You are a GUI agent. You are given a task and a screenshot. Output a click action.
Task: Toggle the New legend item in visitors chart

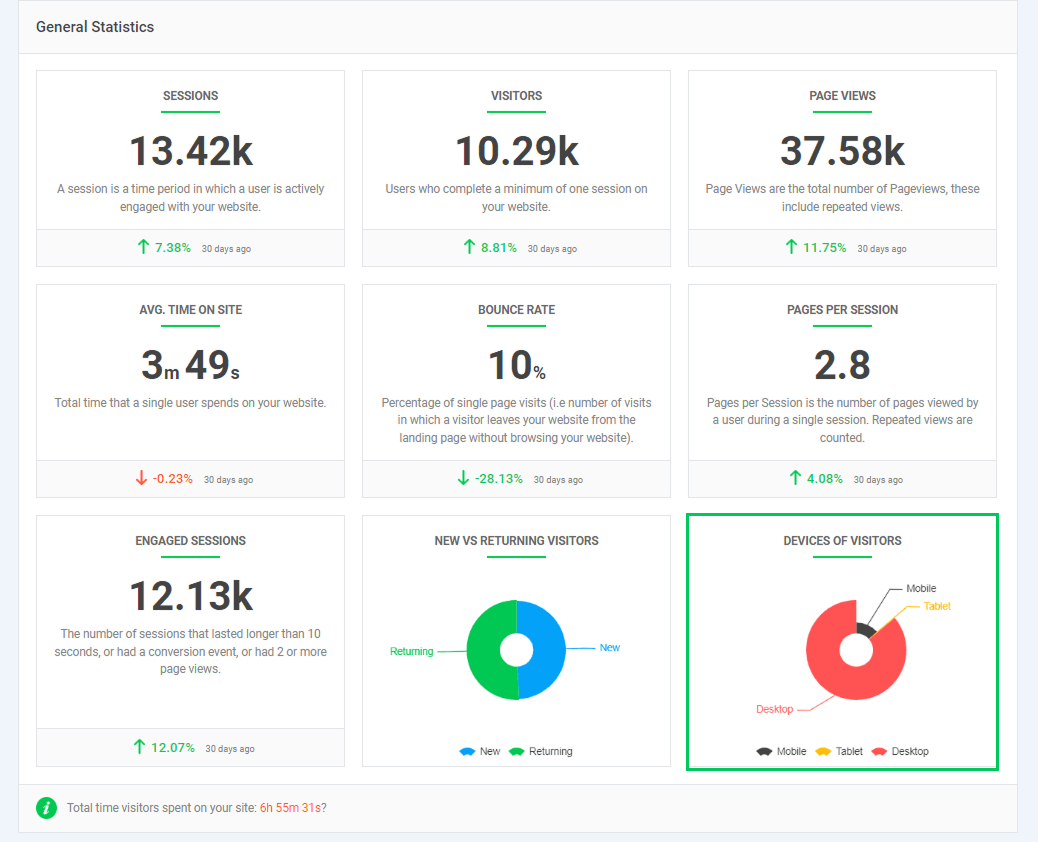(x=480, y=751)
